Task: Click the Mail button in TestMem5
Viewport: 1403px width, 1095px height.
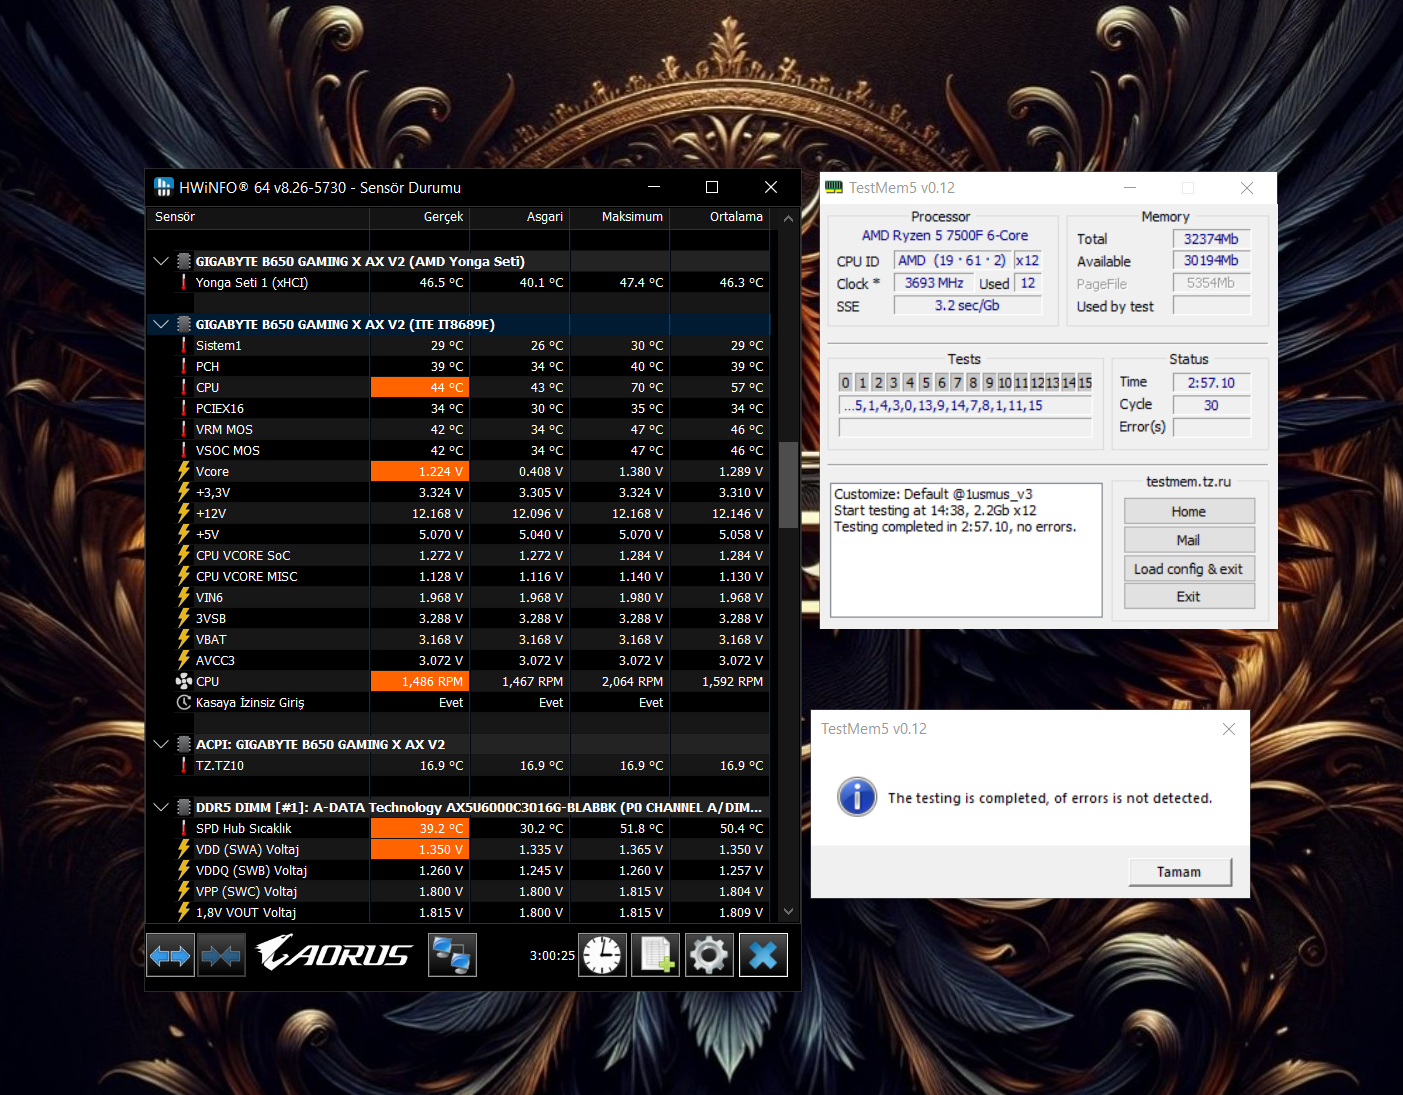Action: click(x=1189, y=540)
